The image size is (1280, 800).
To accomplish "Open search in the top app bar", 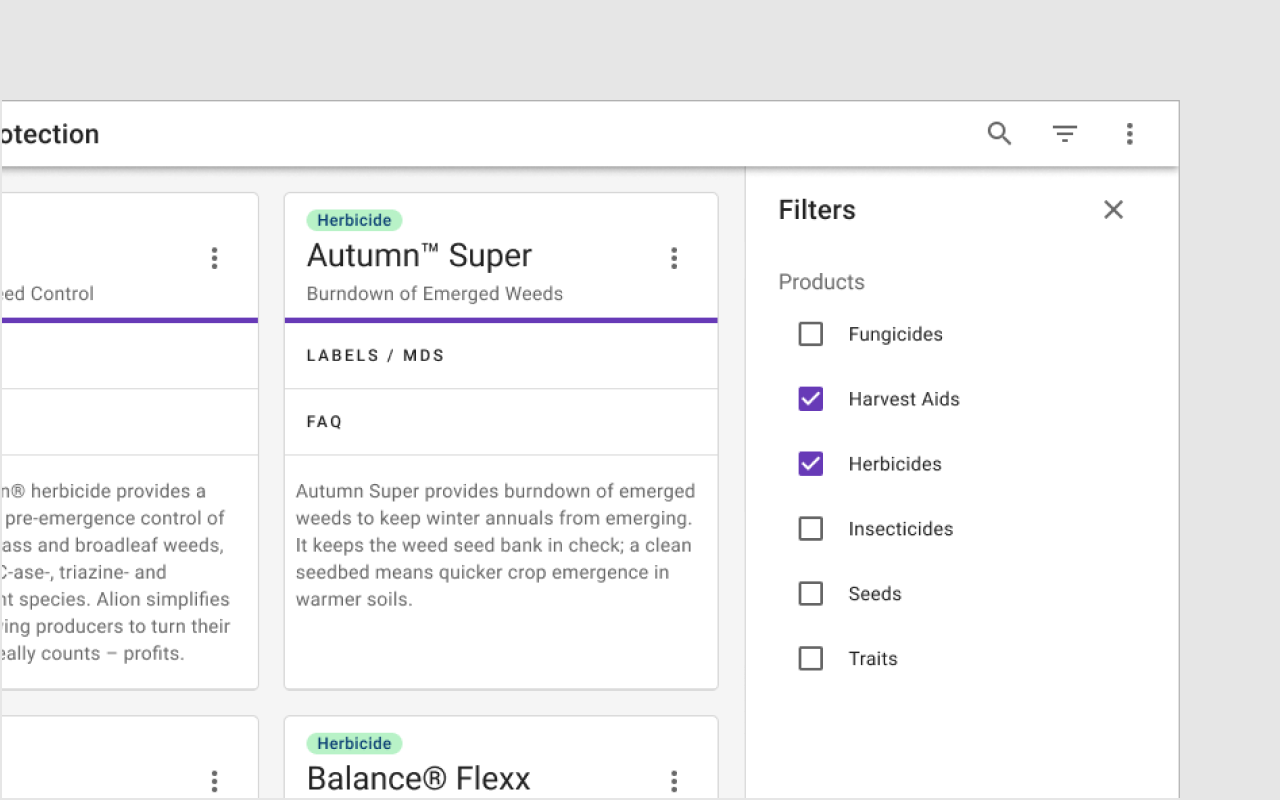I will 999,134.
